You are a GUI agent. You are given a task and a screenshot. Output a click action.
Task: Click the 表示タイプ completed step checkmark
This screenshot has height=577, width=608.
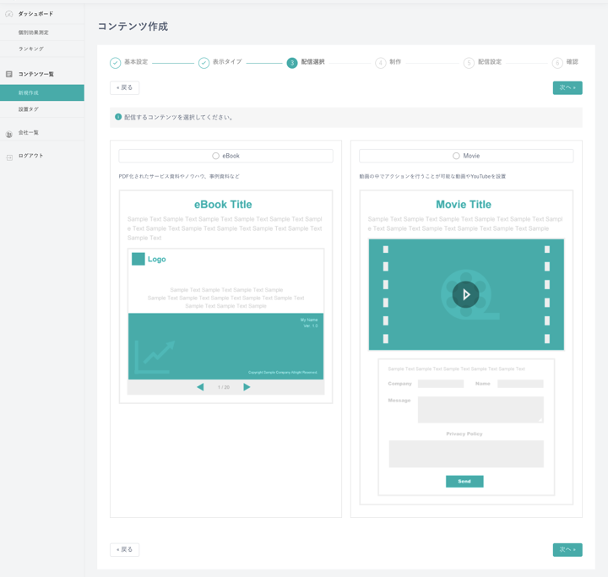coord(203,63)
